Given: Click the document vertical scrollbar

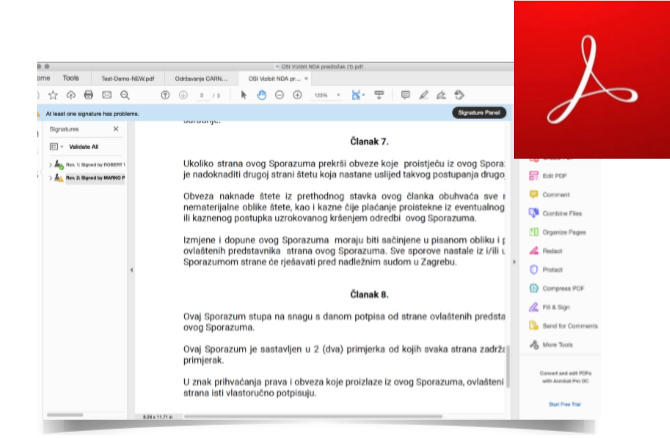Looking at the screenshot, I should [x=508, y=367].
